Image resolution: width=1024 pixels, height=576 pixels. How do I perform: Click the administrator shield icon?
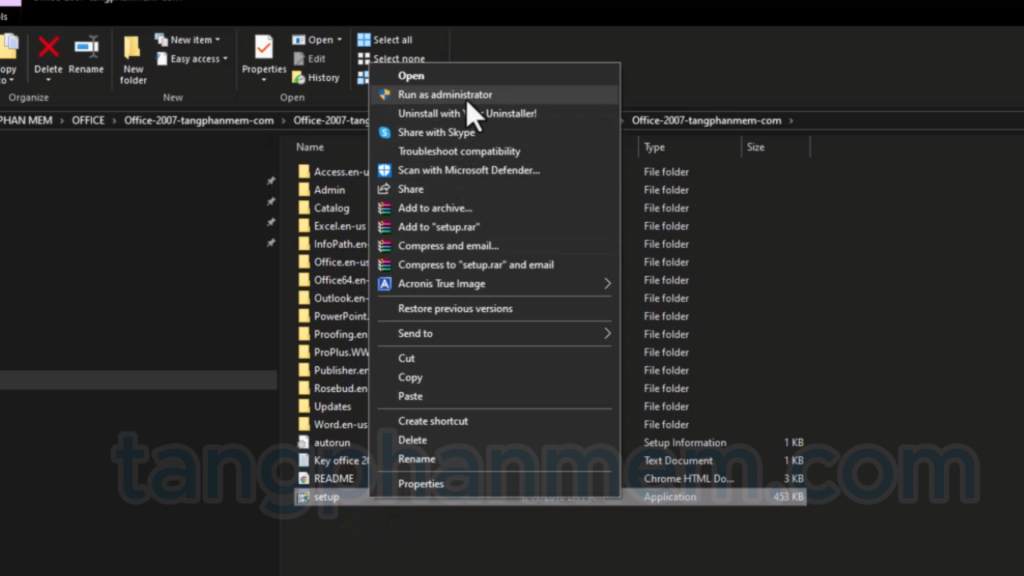point(385,95)
